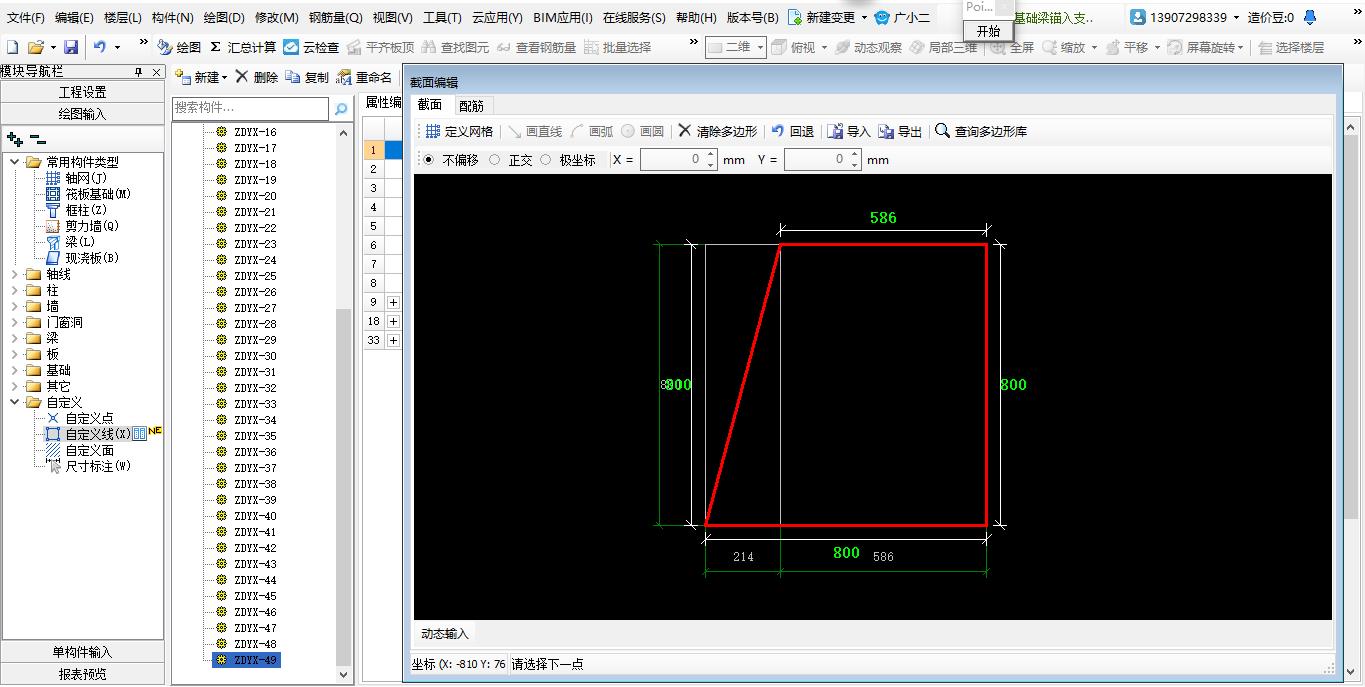Select the 不偏移 radio option
This screenshot has height=687, width=1365.
(x=429, y=159)
